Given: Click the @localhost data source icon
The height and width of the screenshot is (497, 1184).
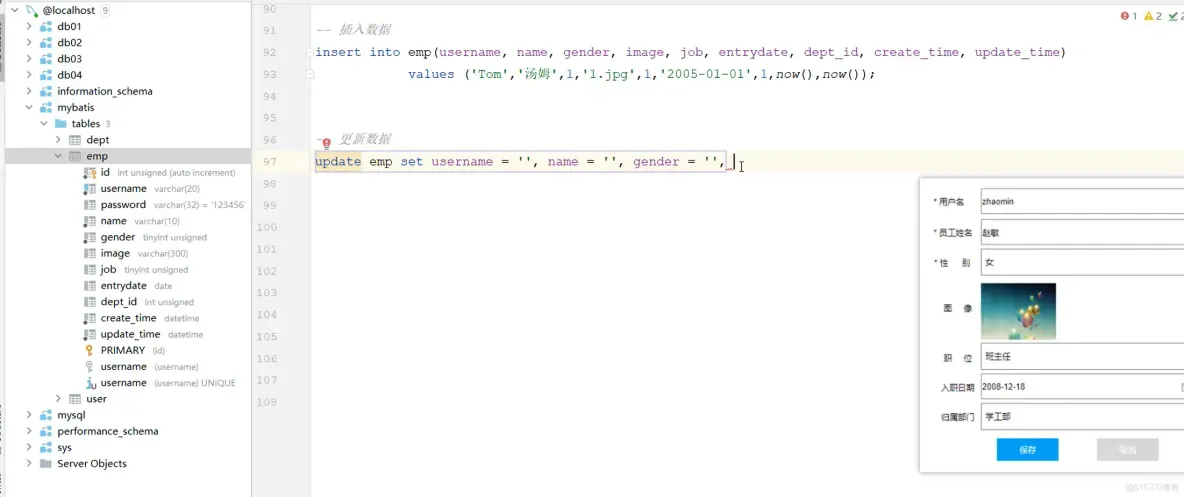Looking at the screenshot, I should [x=32, y=11].
